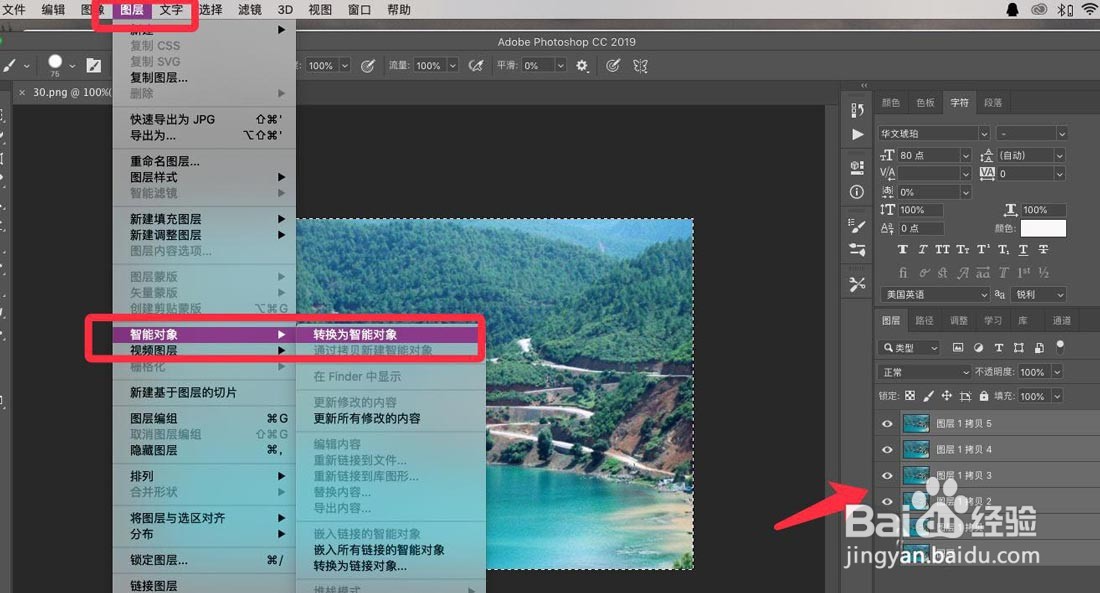1100x593 pixels.
Task: Click the type layers filter icon in Layers panel
Action: (999, 348)
